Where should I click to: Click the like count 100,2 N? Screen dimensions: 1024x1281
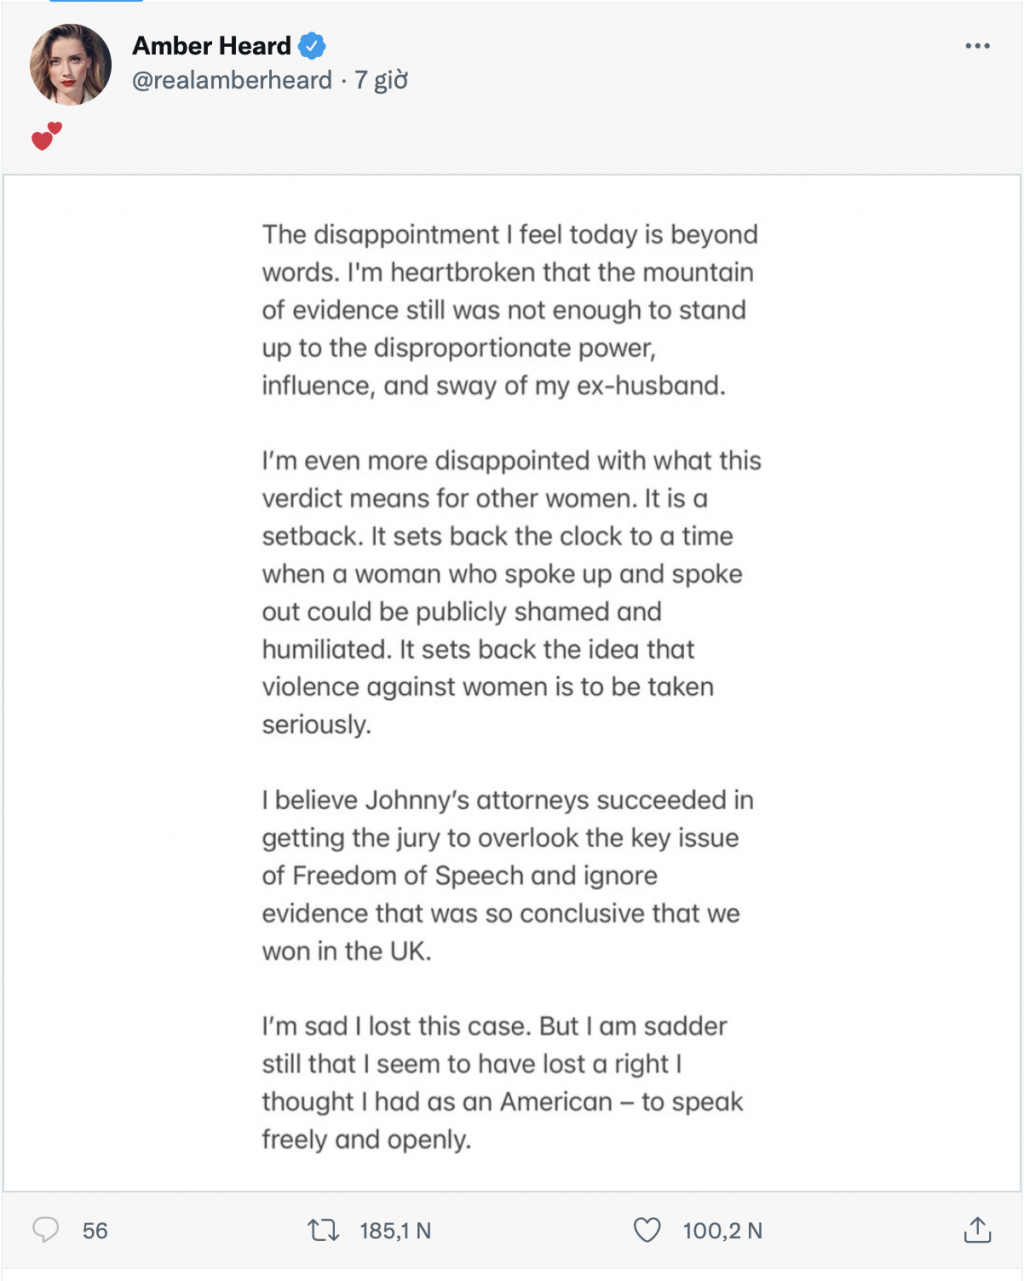(722, 1230)
